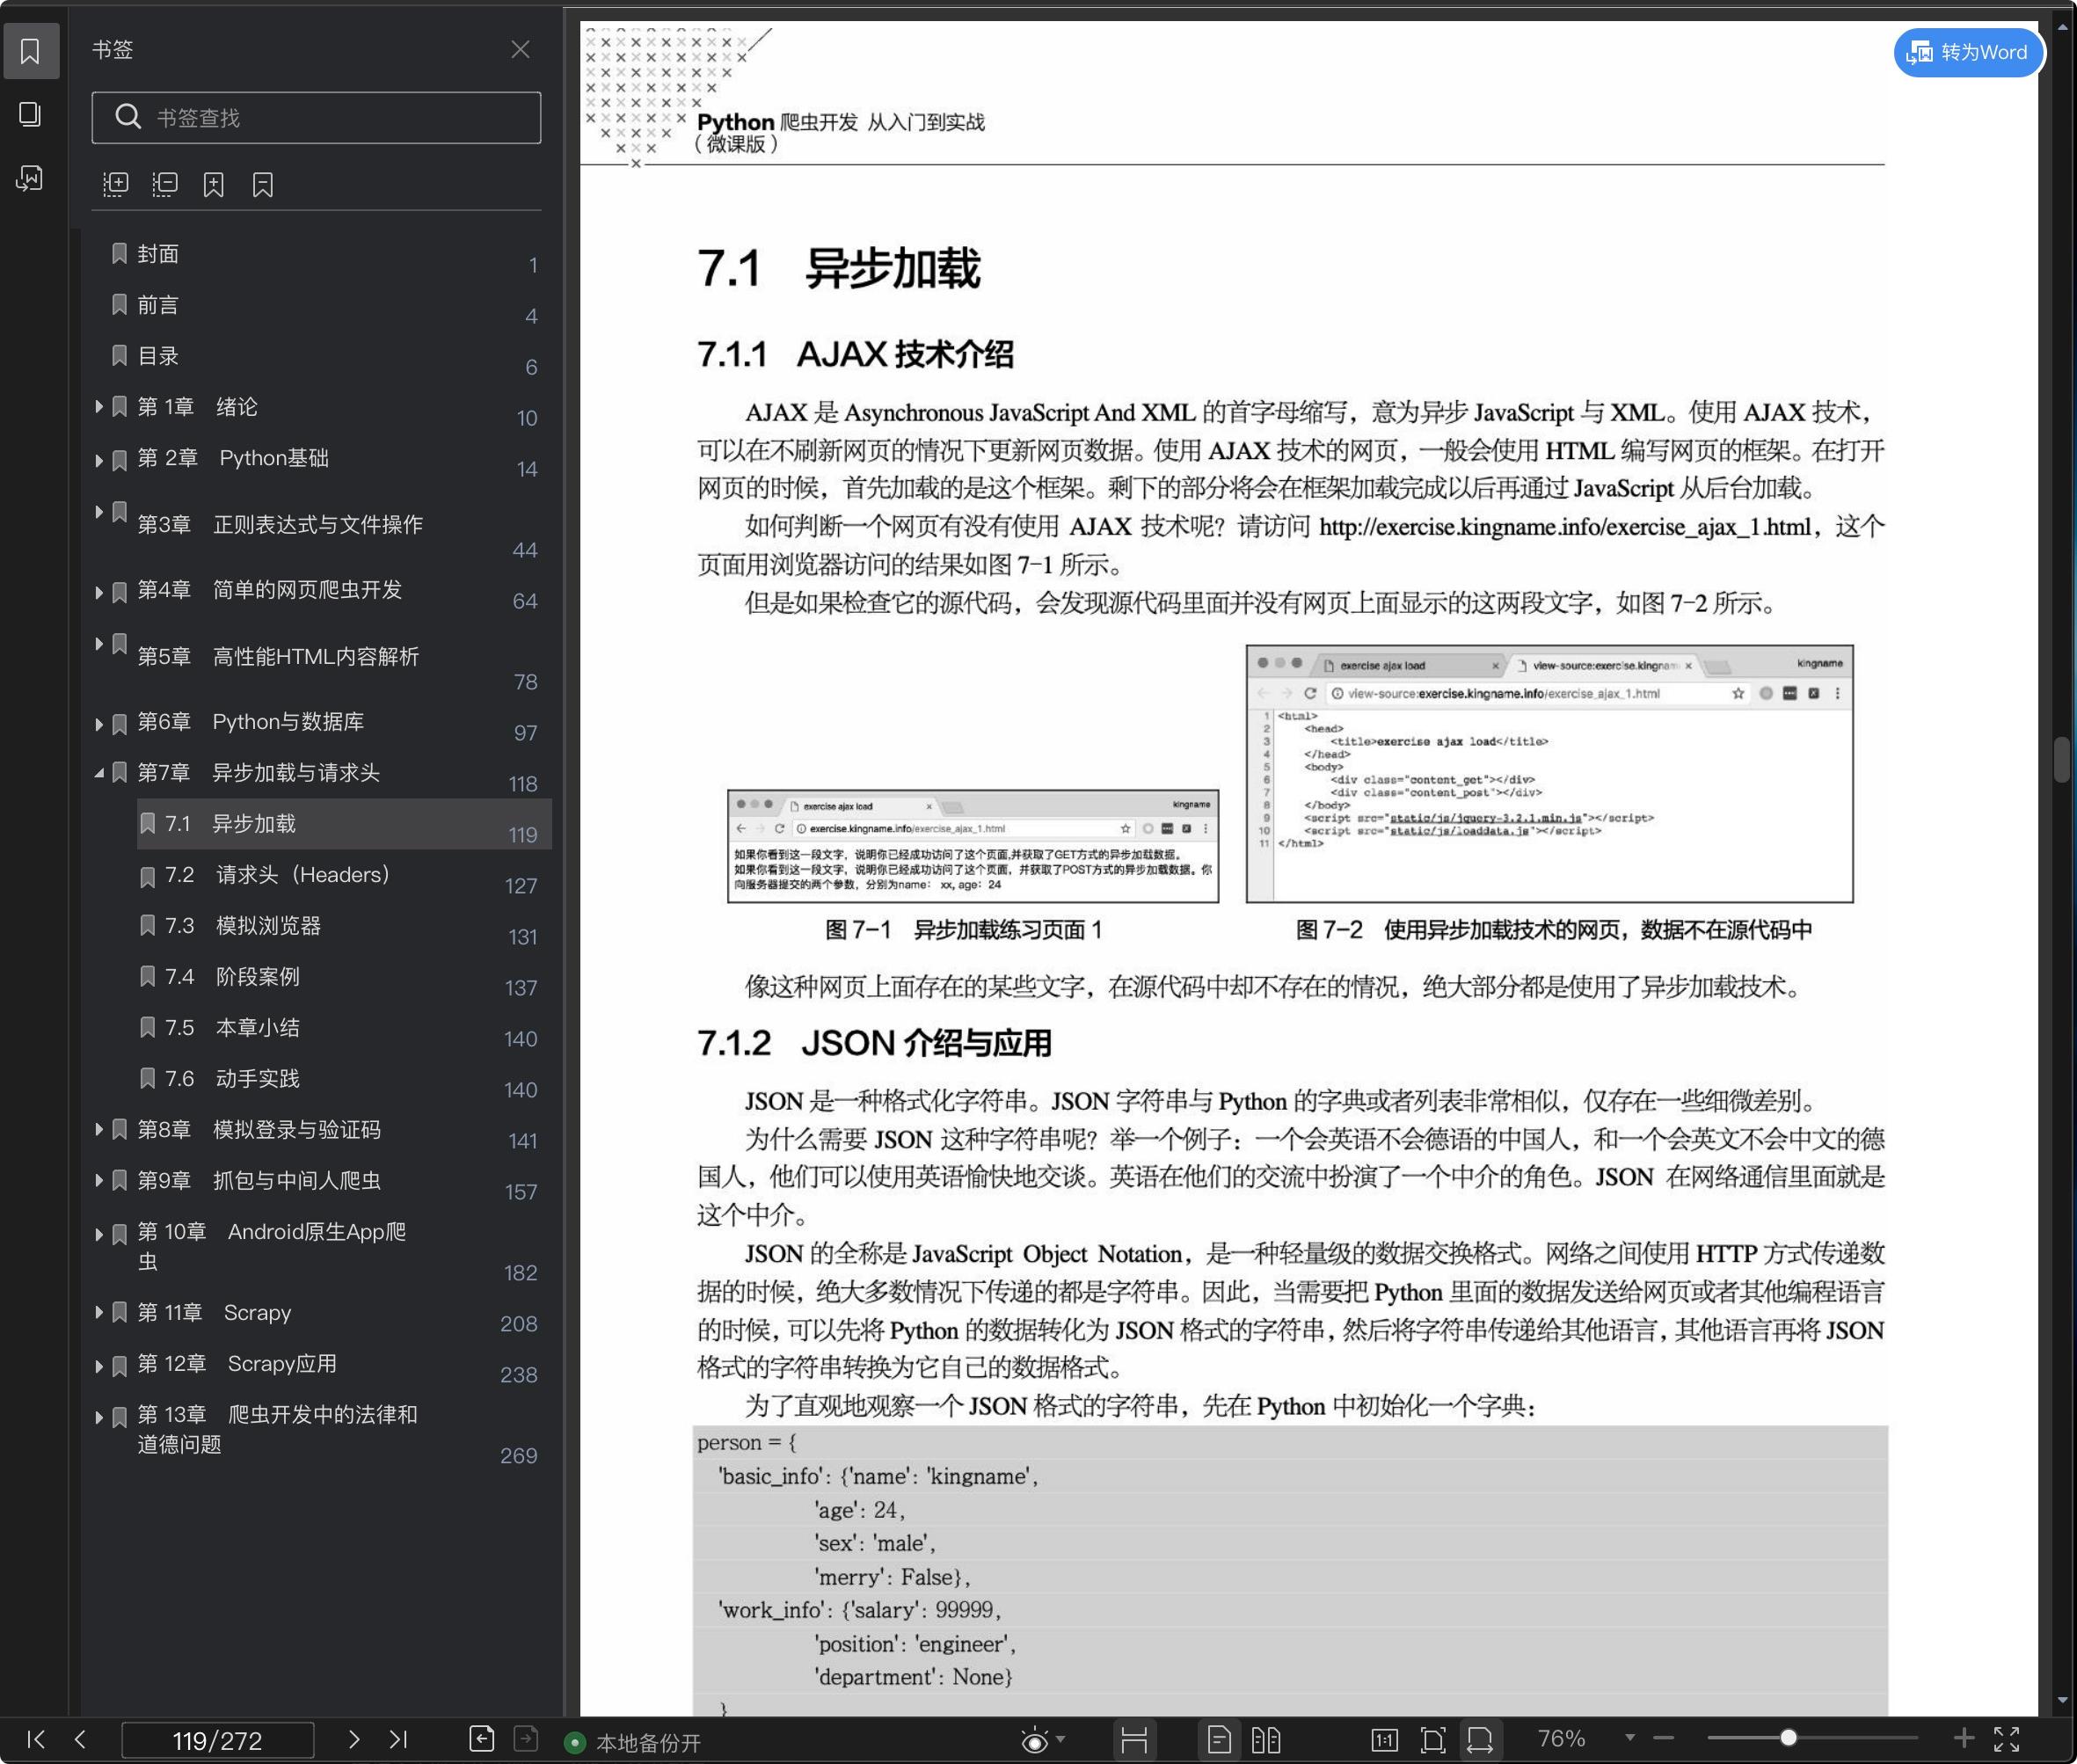2077x1764 pixels.
Task: Close the bookmarks panel
Action: point(520,49)
